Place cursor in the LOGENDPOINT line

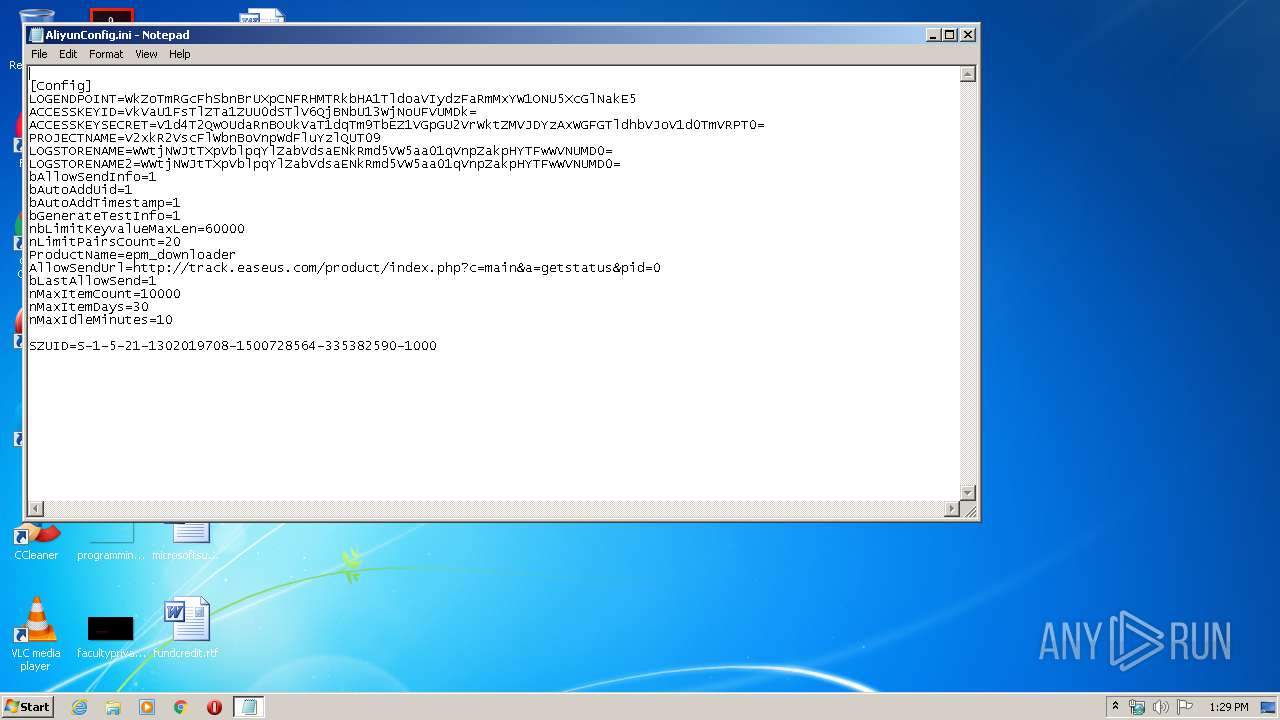pos(332,99)
